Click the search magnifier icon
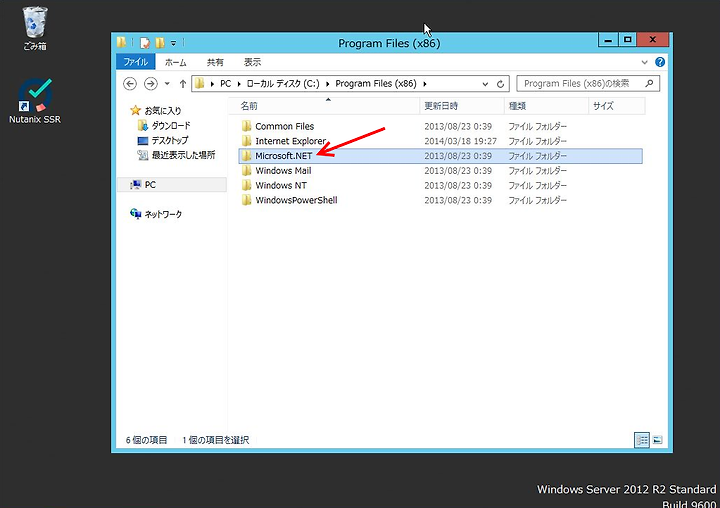720x508 pixels. point(649,83)
